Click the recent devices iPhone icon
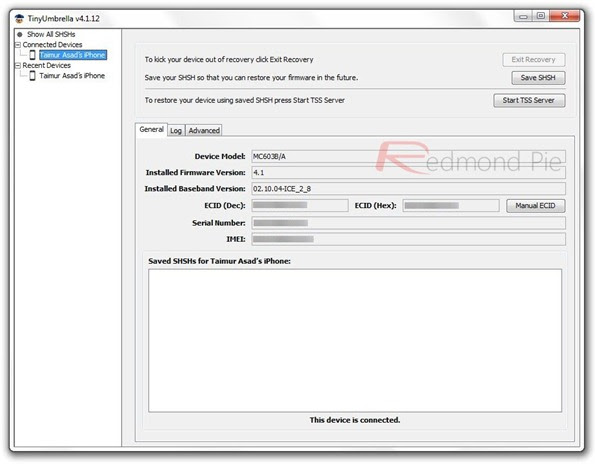Screen dimensions: 595x464 click(32, 76)
